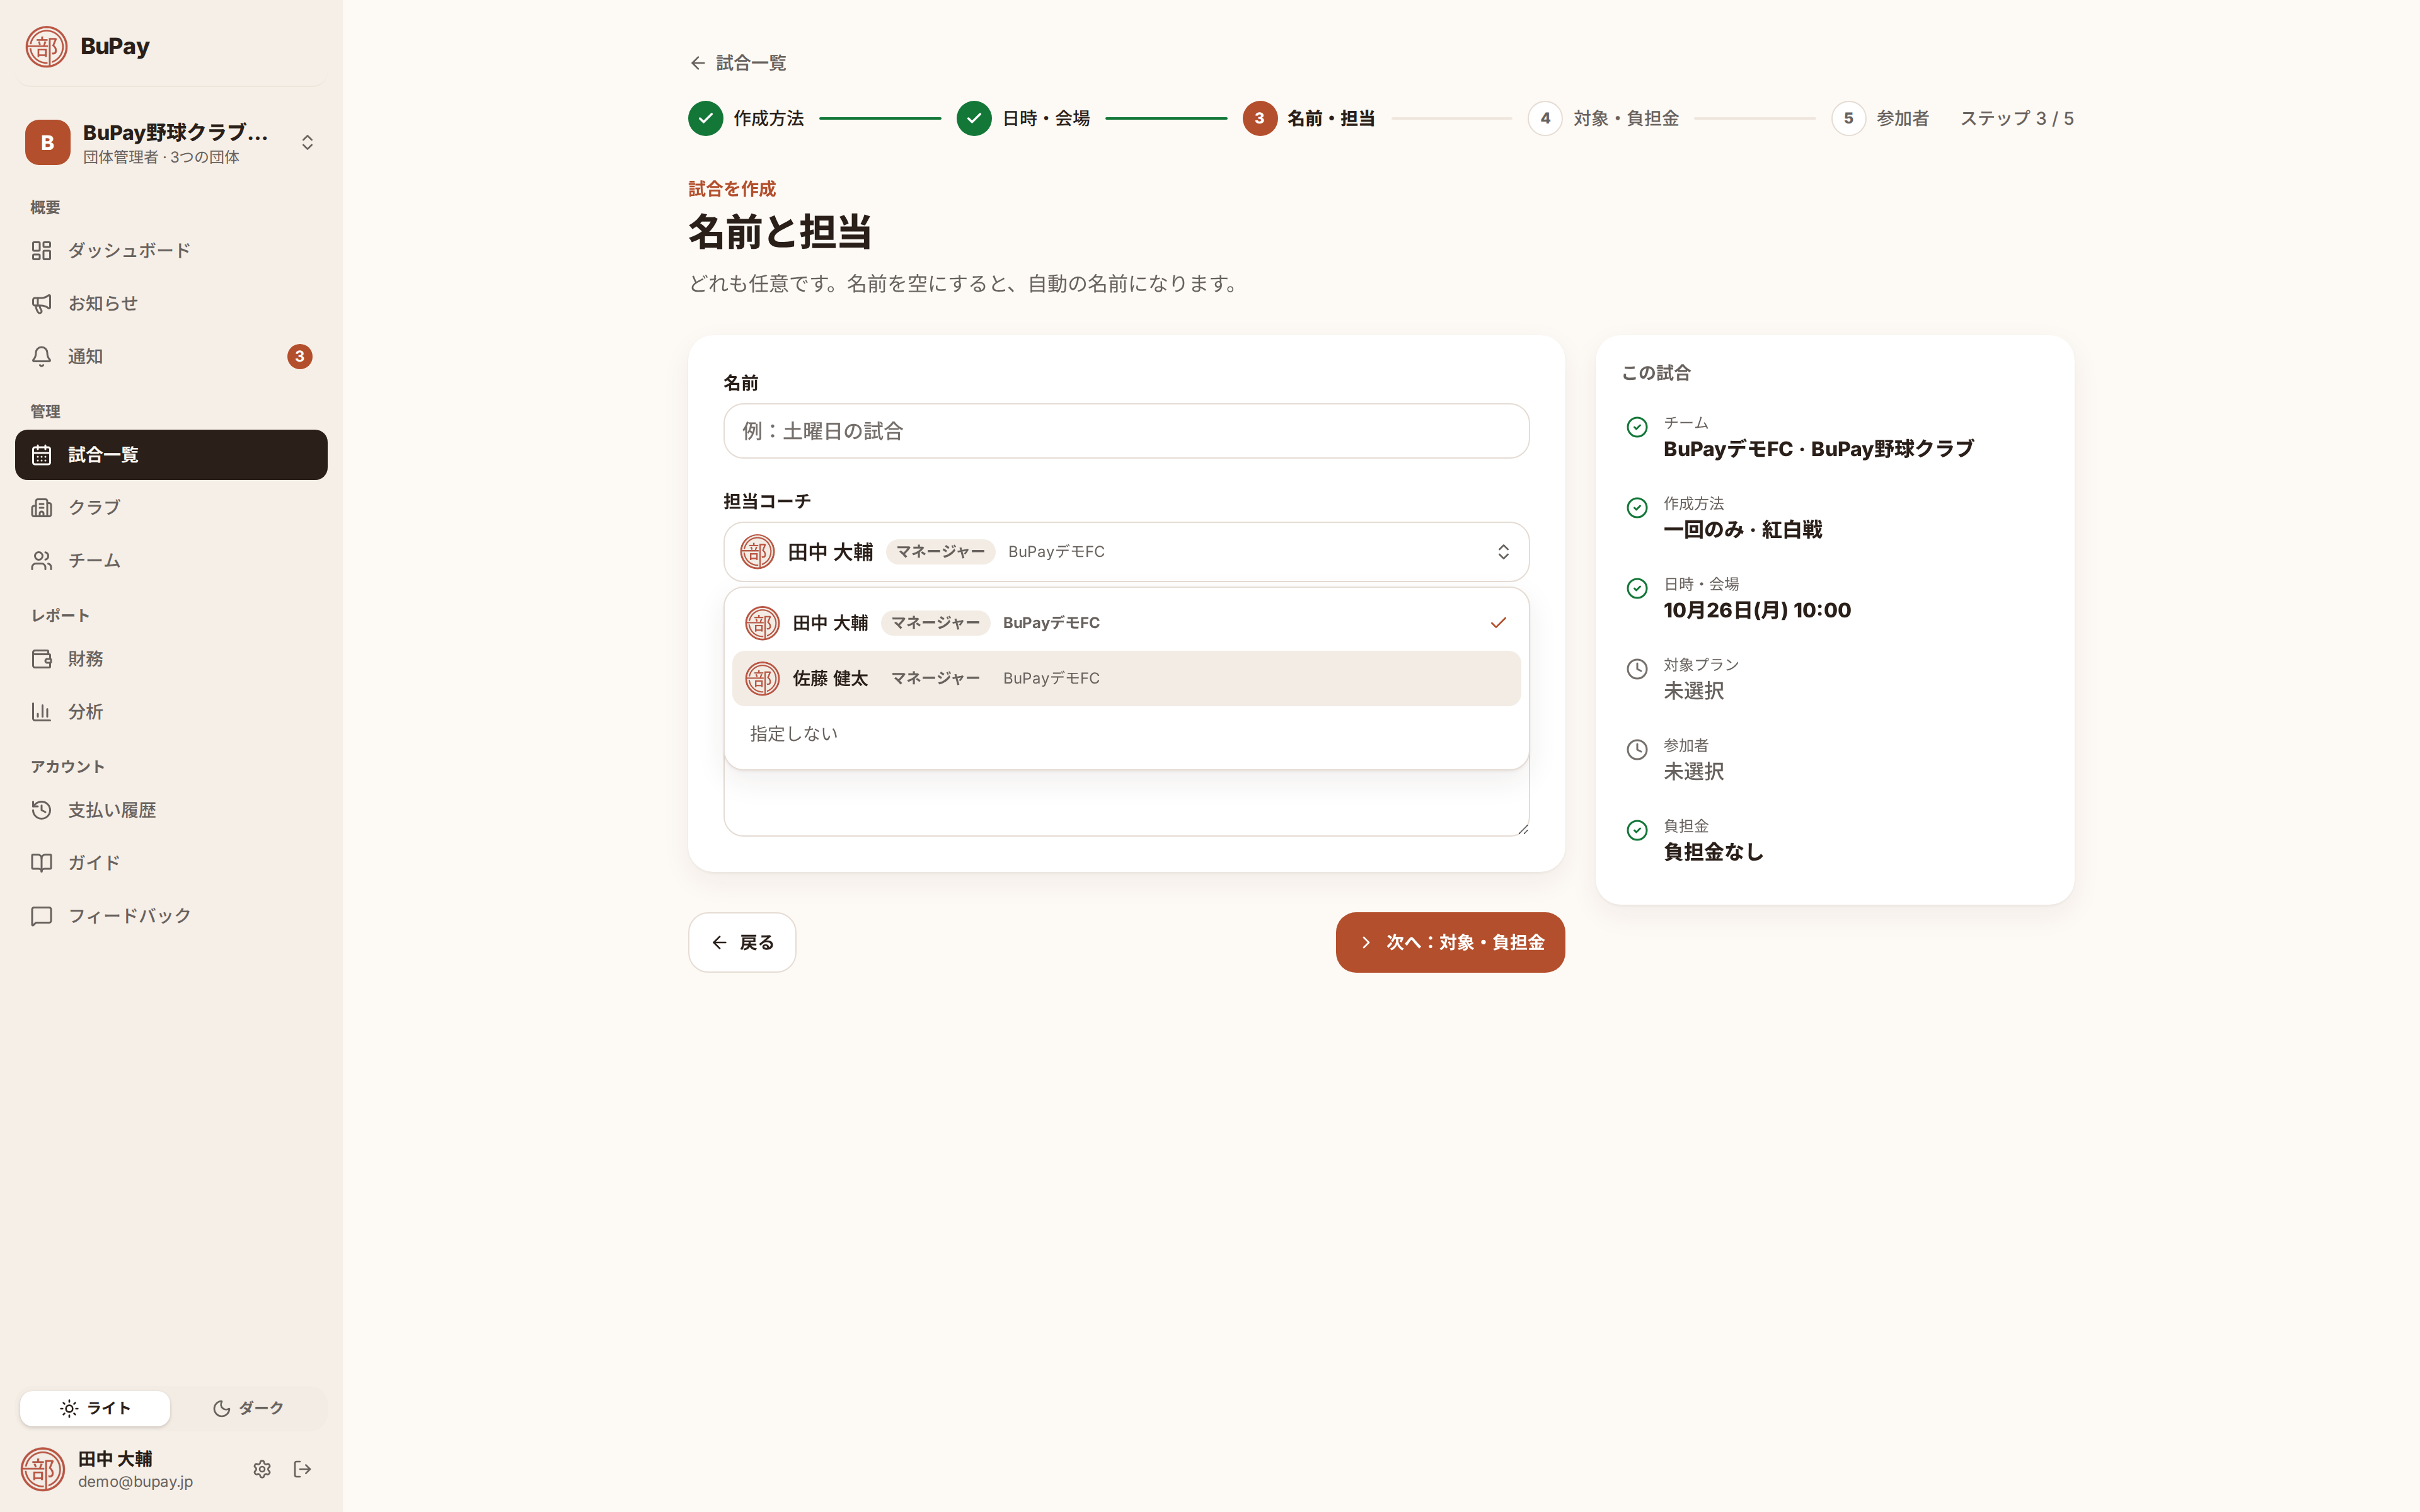Click the logout icon at sidebar bottom
This screenshot has width=2420, height=1512.
pos(302,1469)
